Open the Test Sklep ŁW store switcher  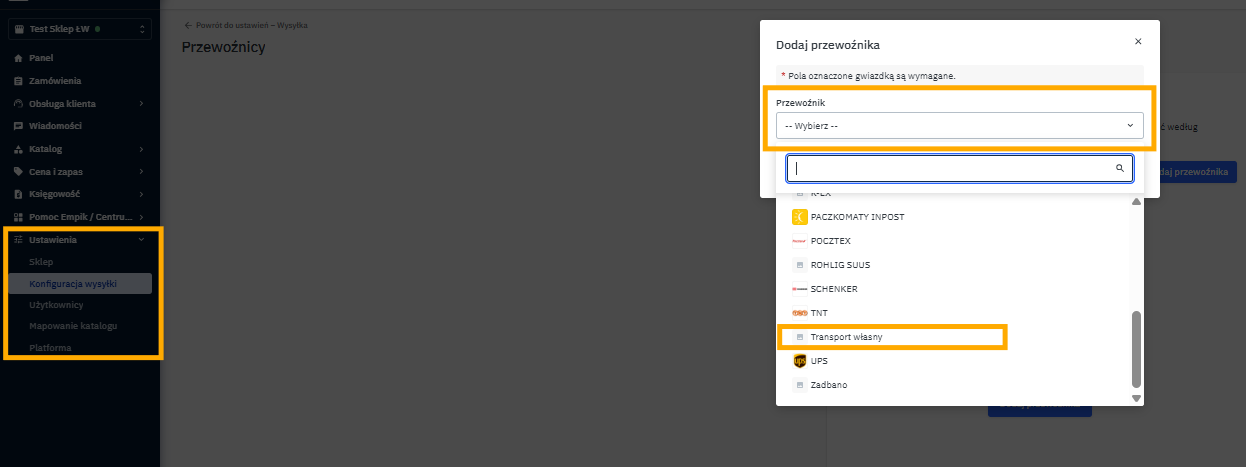[80, 29]
